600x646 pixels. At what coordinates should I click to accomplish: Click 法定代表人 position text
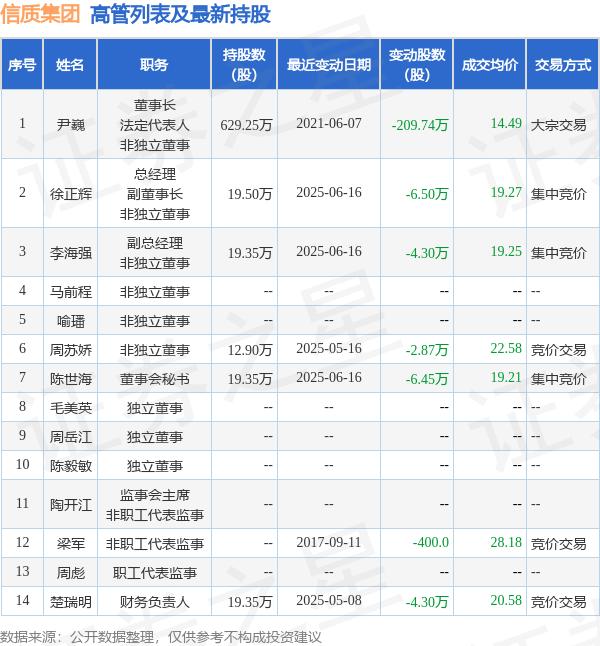(x=154, y=124)
